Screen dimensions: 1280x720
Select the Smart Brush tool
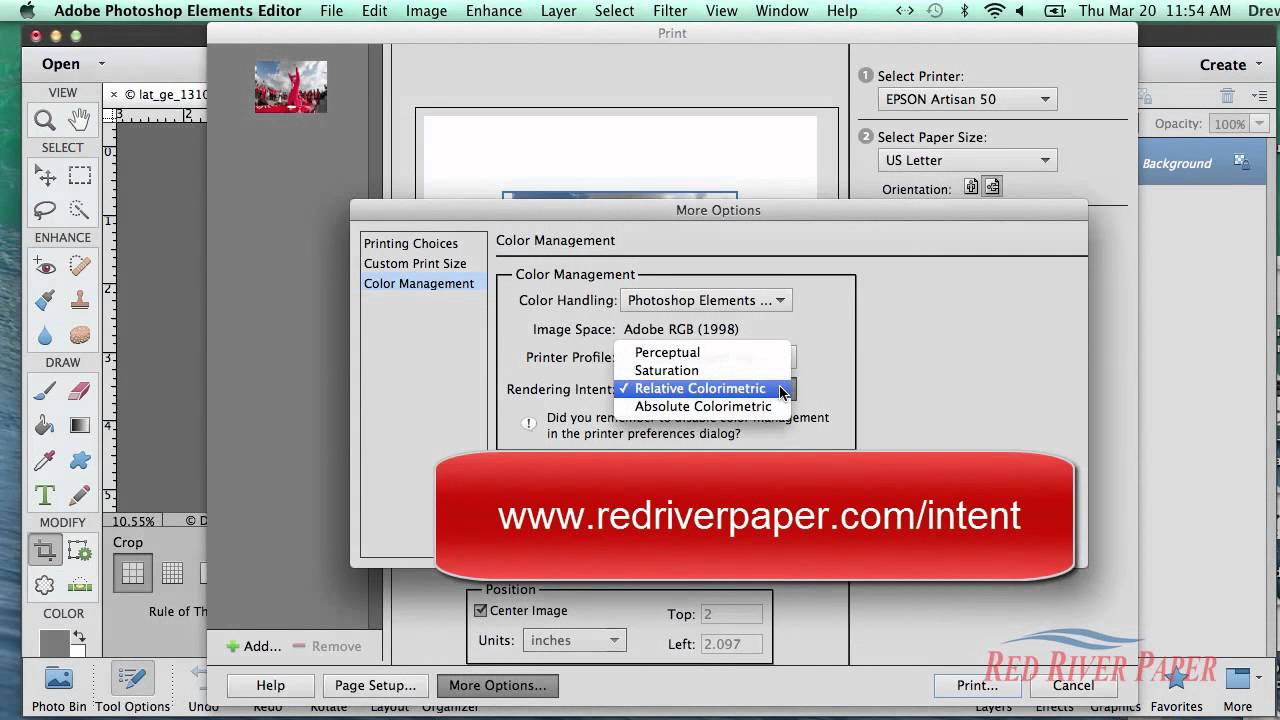pos(45,300)
